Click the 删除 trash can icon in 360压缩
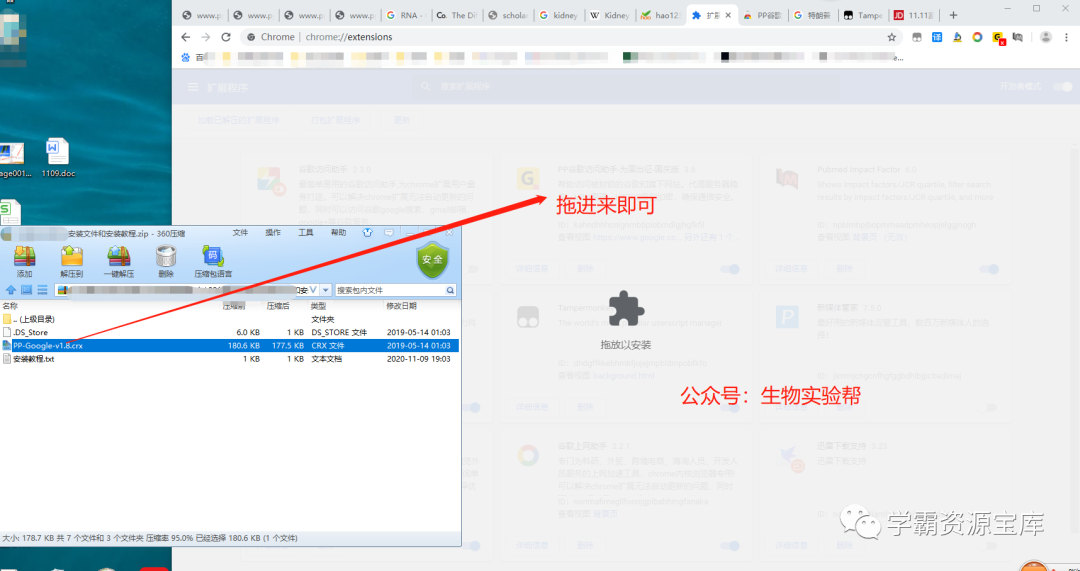The width and height of the screenshot is (1080, 571). [166, 261]
